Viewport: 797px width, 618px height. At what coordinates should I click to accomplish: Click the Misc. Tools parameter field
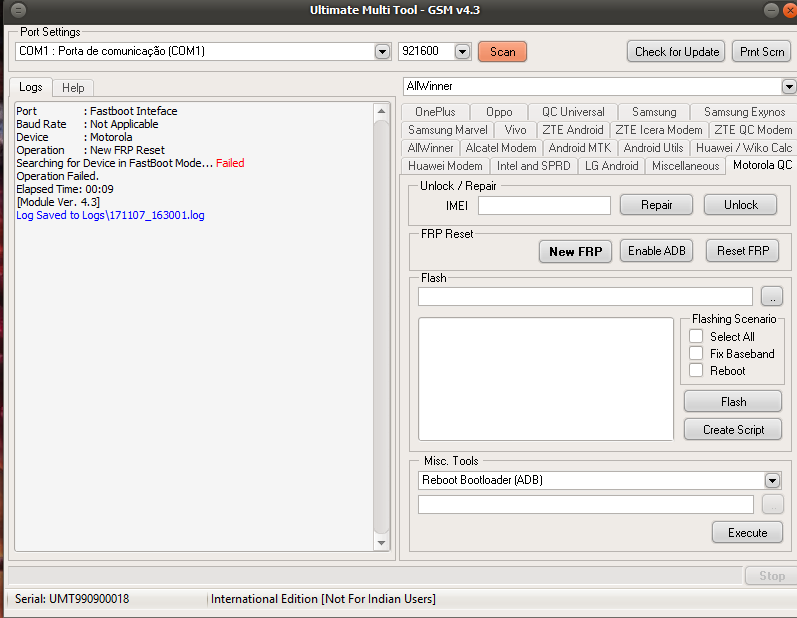click(x=586, y=505)
